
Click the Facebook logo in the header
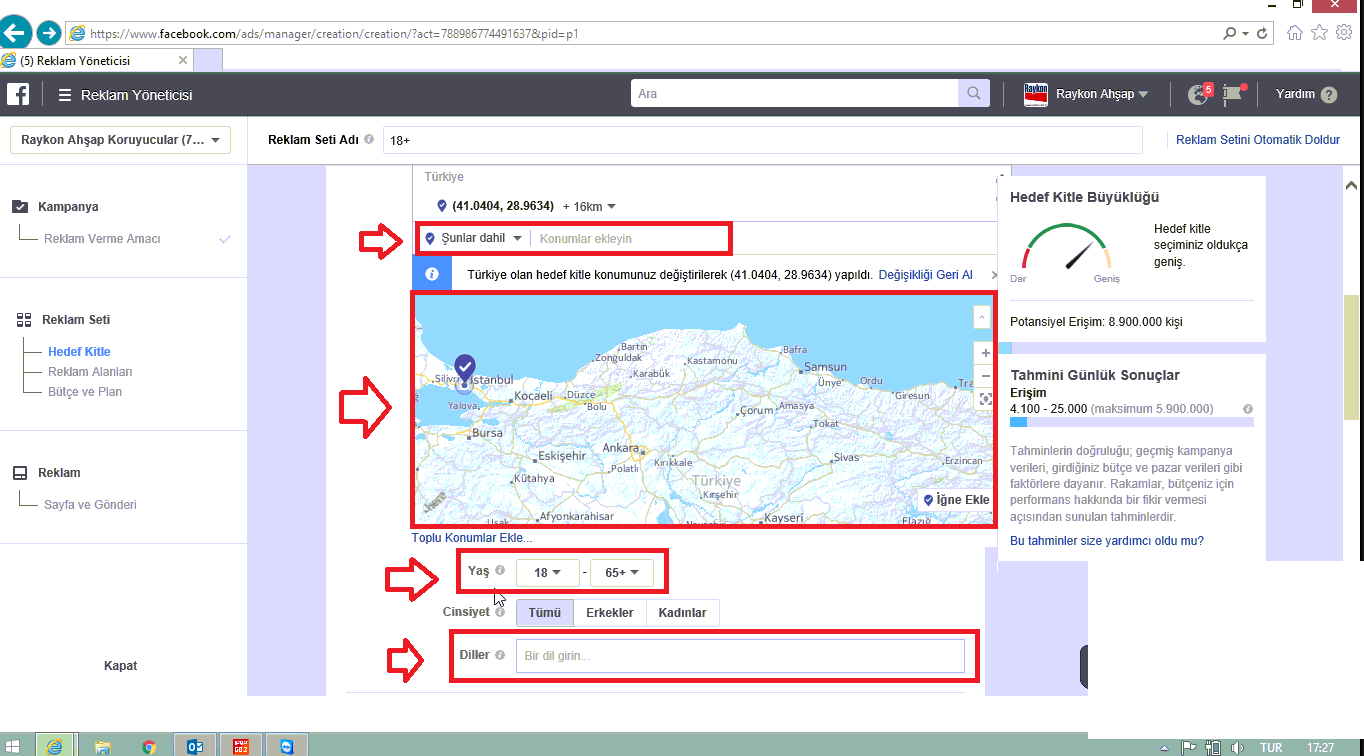tap(17, 95)
